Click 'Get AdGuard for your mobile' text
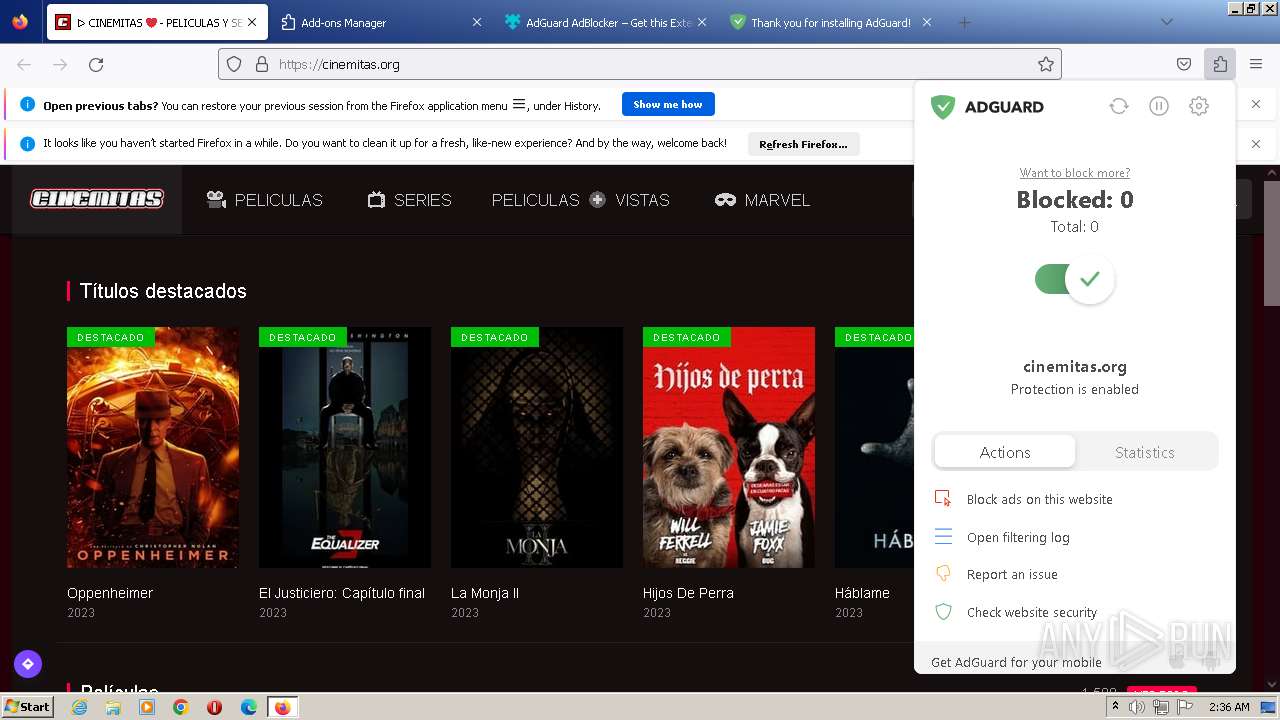This screenshot has height=720, width=1280. click(x=1016, y=662)
